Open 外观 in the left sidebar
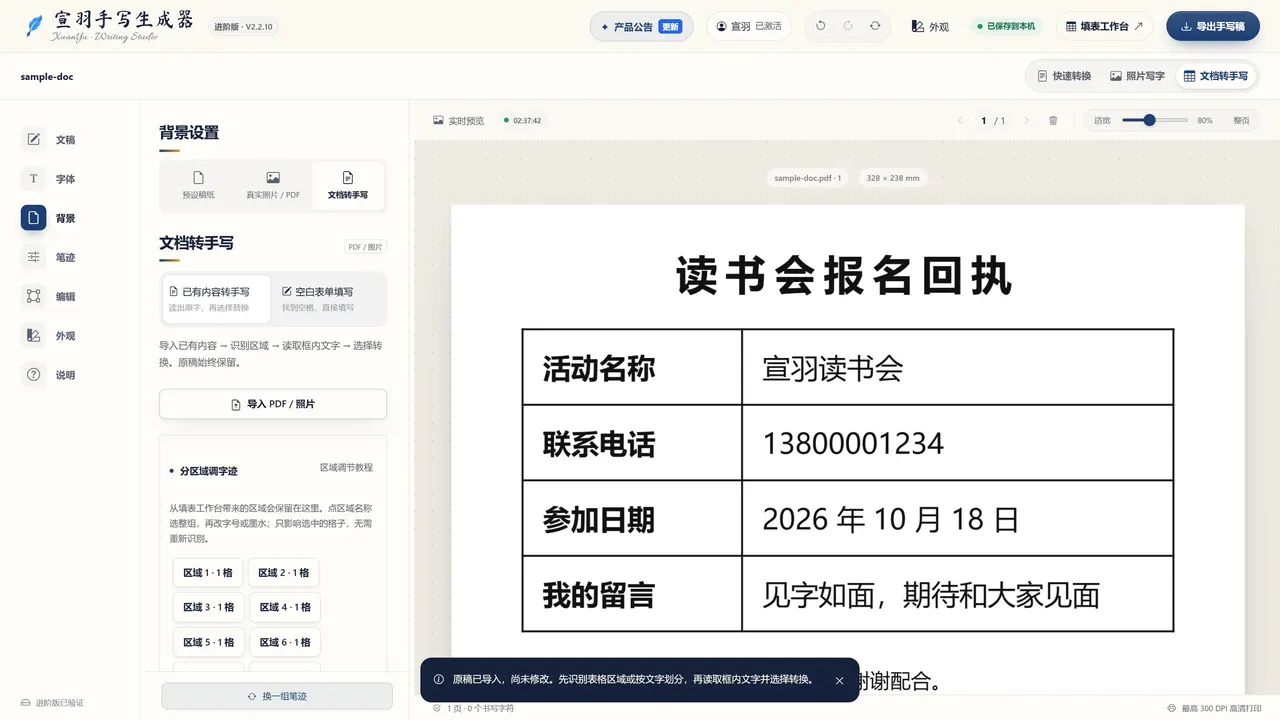 [50, 336]
